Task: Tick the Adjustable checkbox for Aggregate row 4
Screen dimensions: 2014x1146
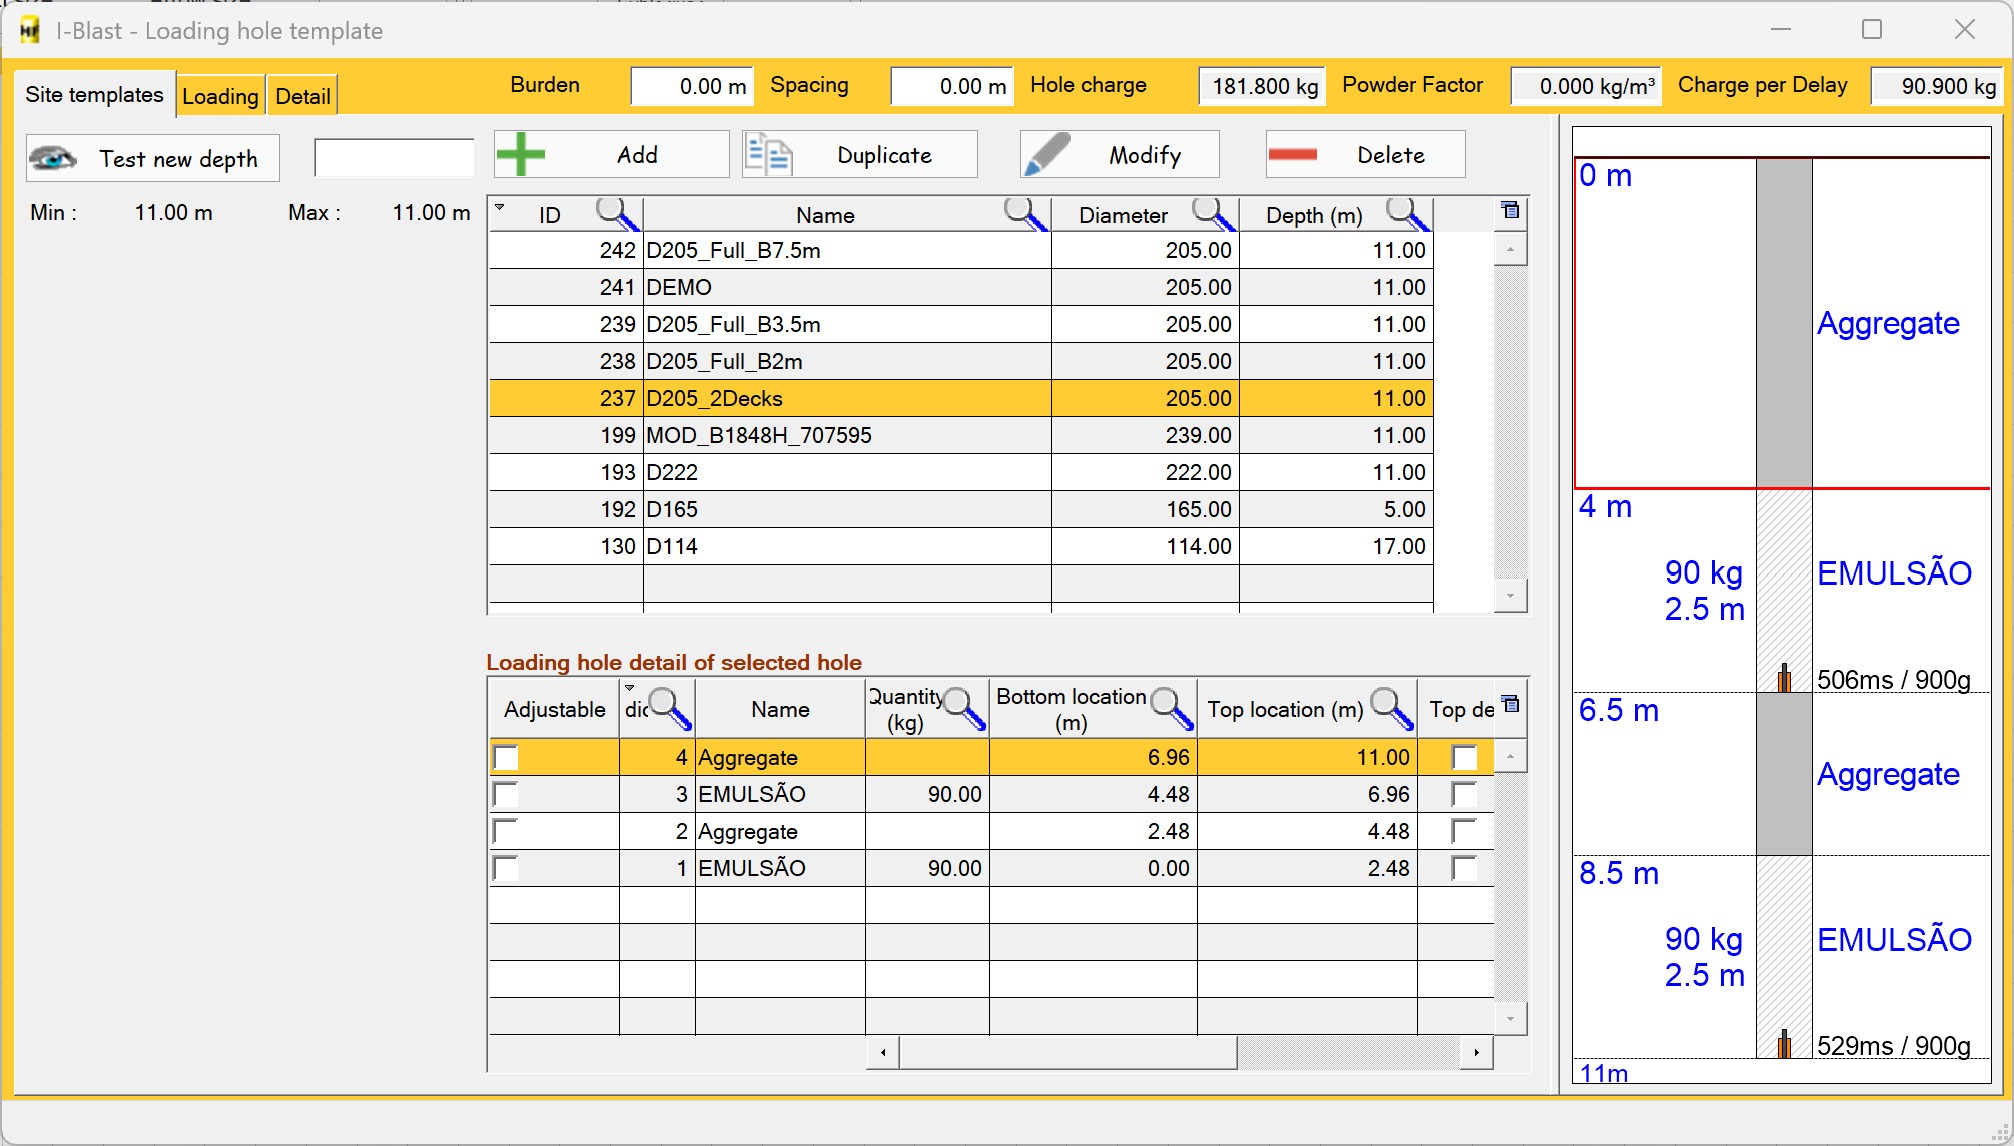Action: pyautogui.click(x=506, y=758)
